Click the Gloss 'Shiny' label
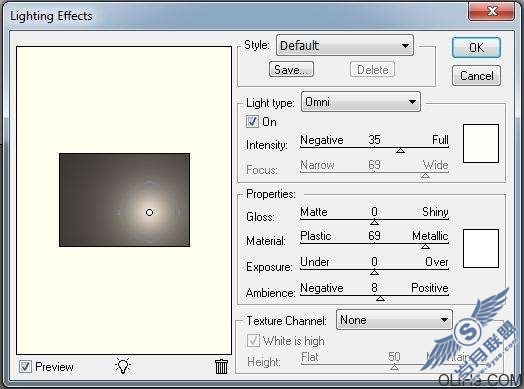Image resolution: width=524 pixels, height=389 pixels. (x=435, y=212)
